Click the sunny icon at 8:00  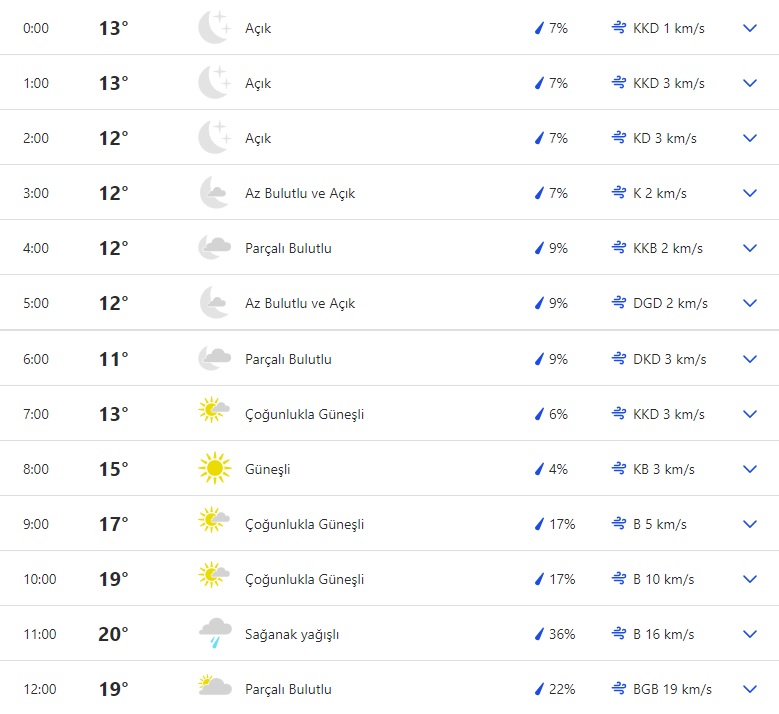tap(214, 469)
